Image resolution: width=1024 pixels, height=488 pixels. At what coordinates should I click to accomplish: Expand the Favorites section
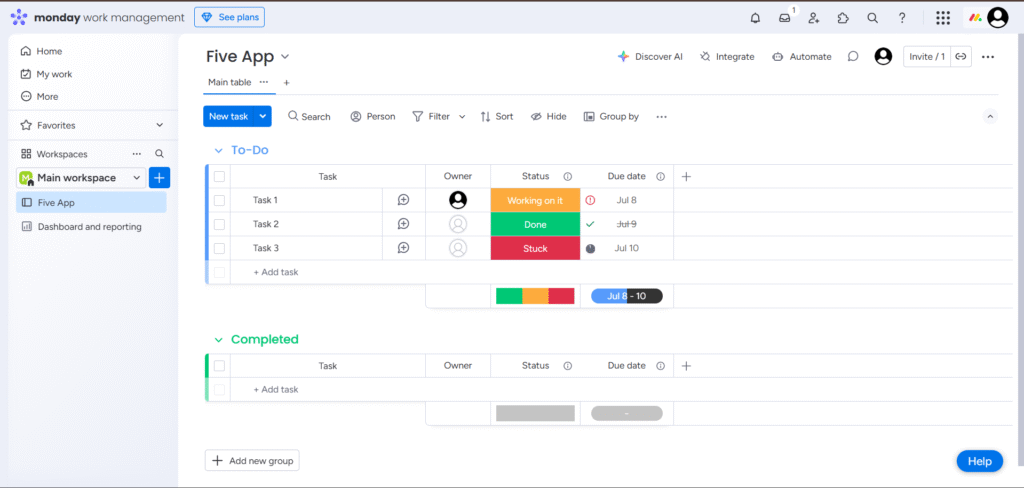tap(159, 125)
